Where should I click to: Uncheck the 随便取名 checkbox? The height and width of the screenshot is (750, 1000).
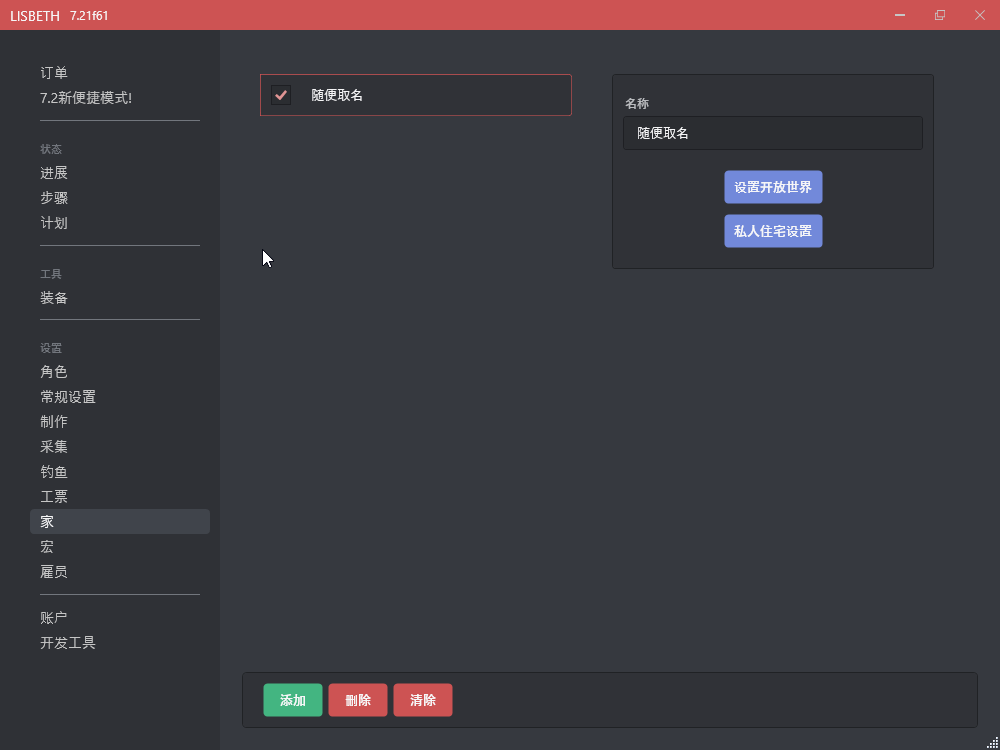[281, 95]
